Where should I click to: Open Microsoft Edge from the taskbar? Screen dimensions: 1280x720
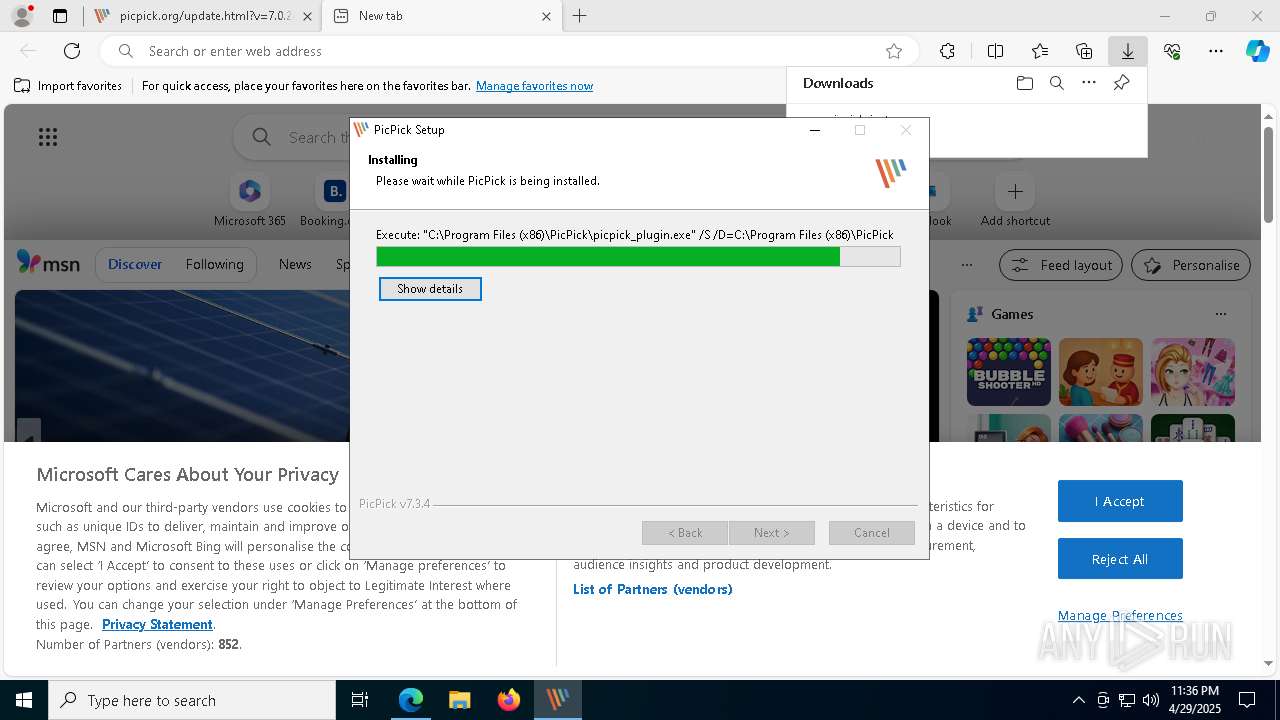point(410,700)
